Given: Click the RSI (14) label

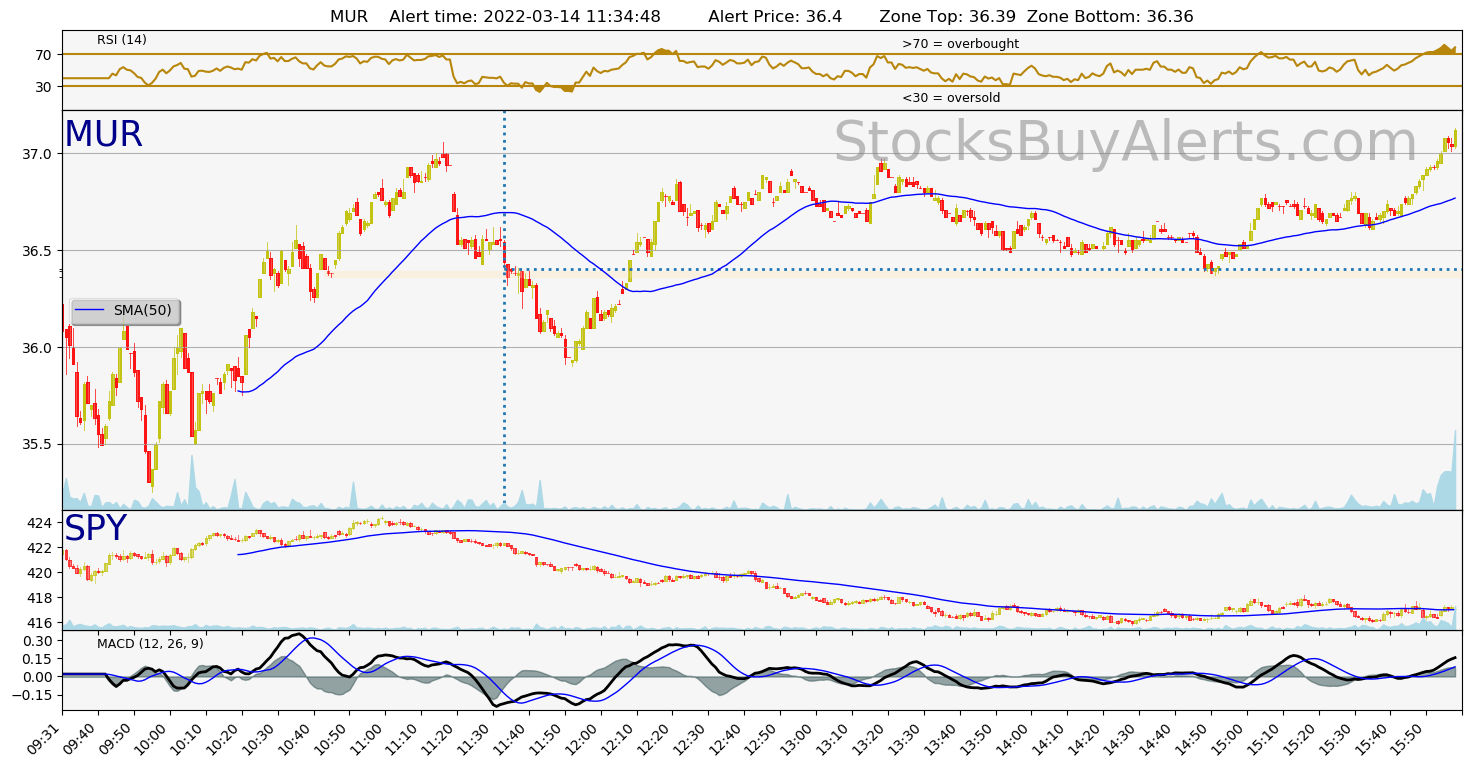Looking at the screenshot, I should (122, 40).
